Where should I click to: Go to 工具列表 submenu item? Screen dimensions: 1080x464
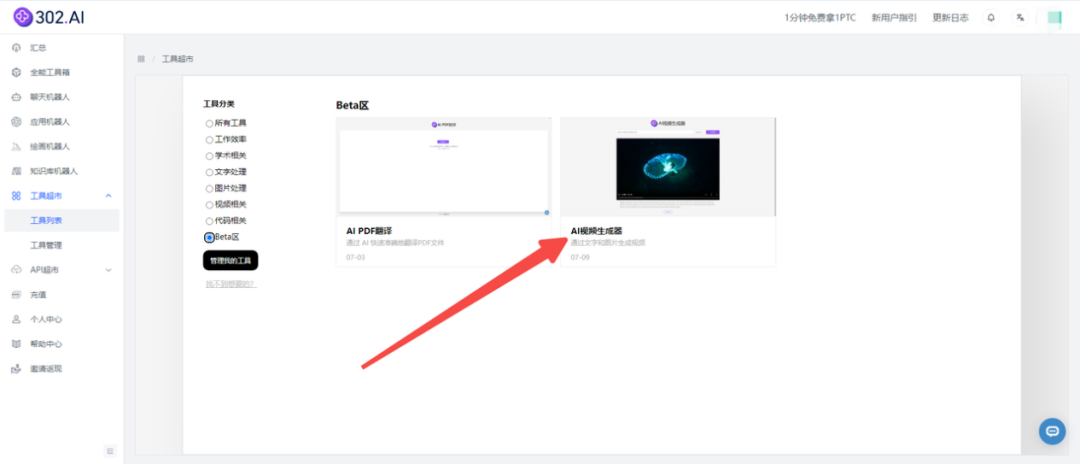(x=61, y=220)
